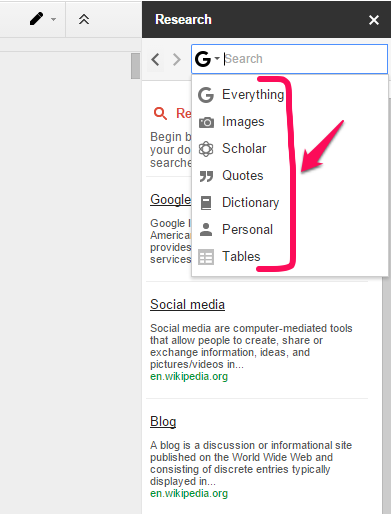Viewport: 391px width, 514px height.
Task: Collapse the toolbar with the double chevron
Action: point(84,19)
